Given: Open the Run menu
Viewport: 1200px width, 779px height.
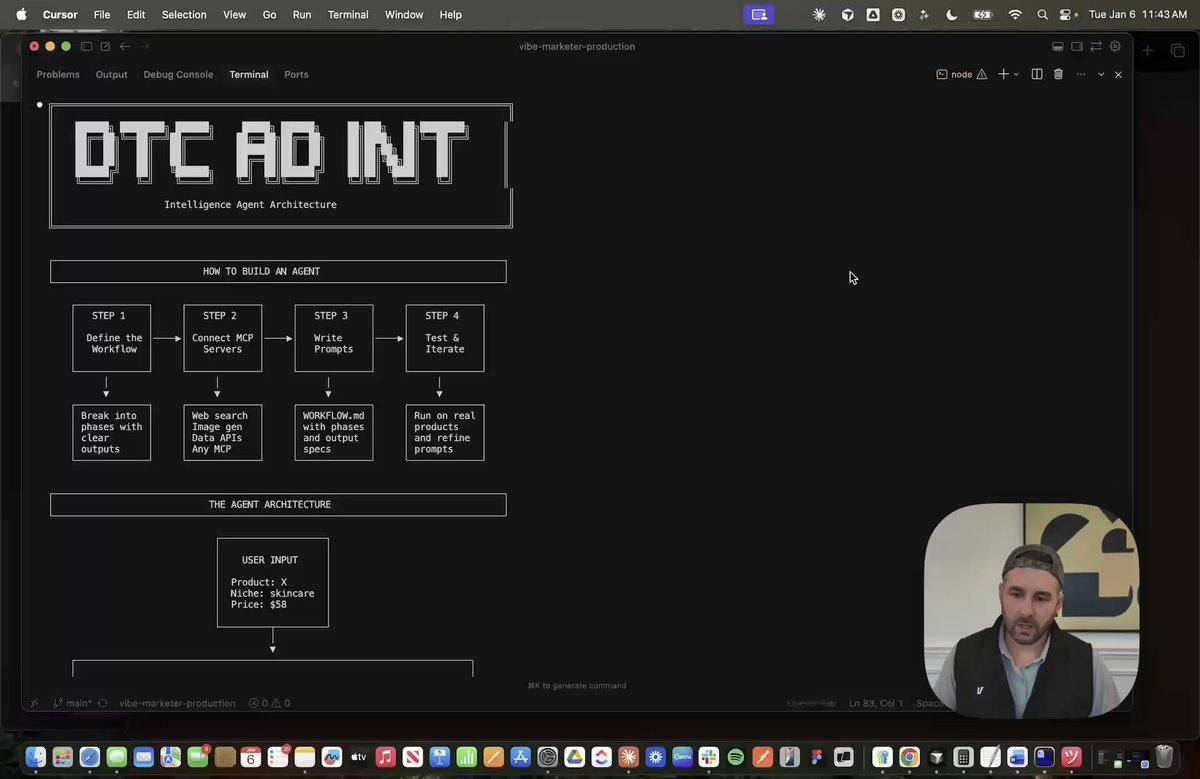Looking at the screenshot, I should pyautogui.click(x=302, y=14).
